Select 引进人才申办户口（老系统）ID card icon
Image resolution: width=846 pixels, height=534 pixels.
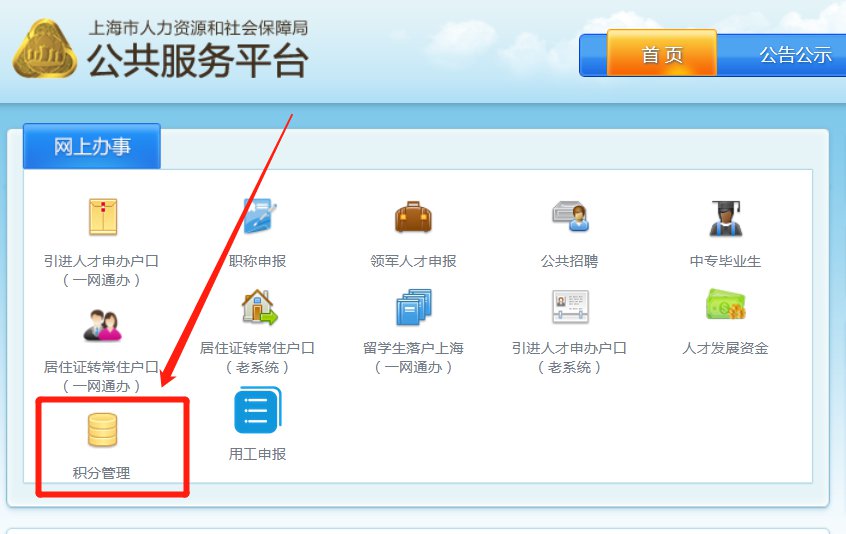click(570, 307)
